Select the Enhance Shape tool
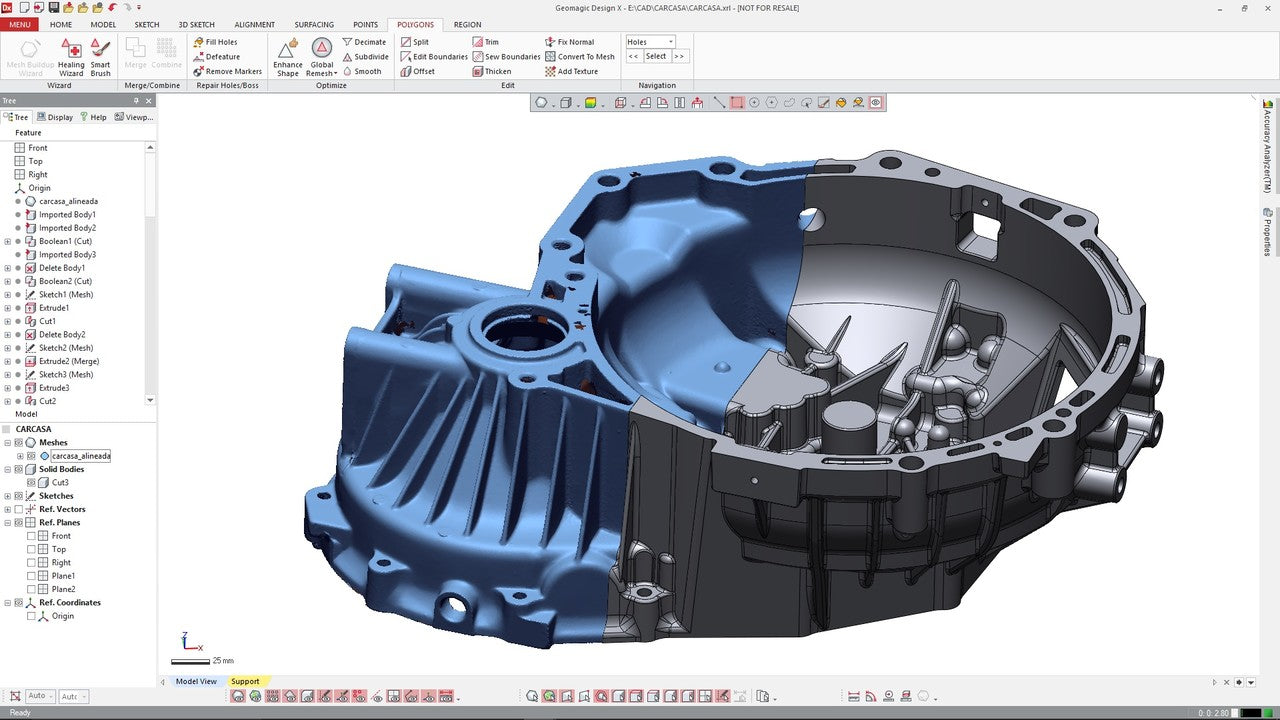The image size is (1280, 720). coord(287,55)
